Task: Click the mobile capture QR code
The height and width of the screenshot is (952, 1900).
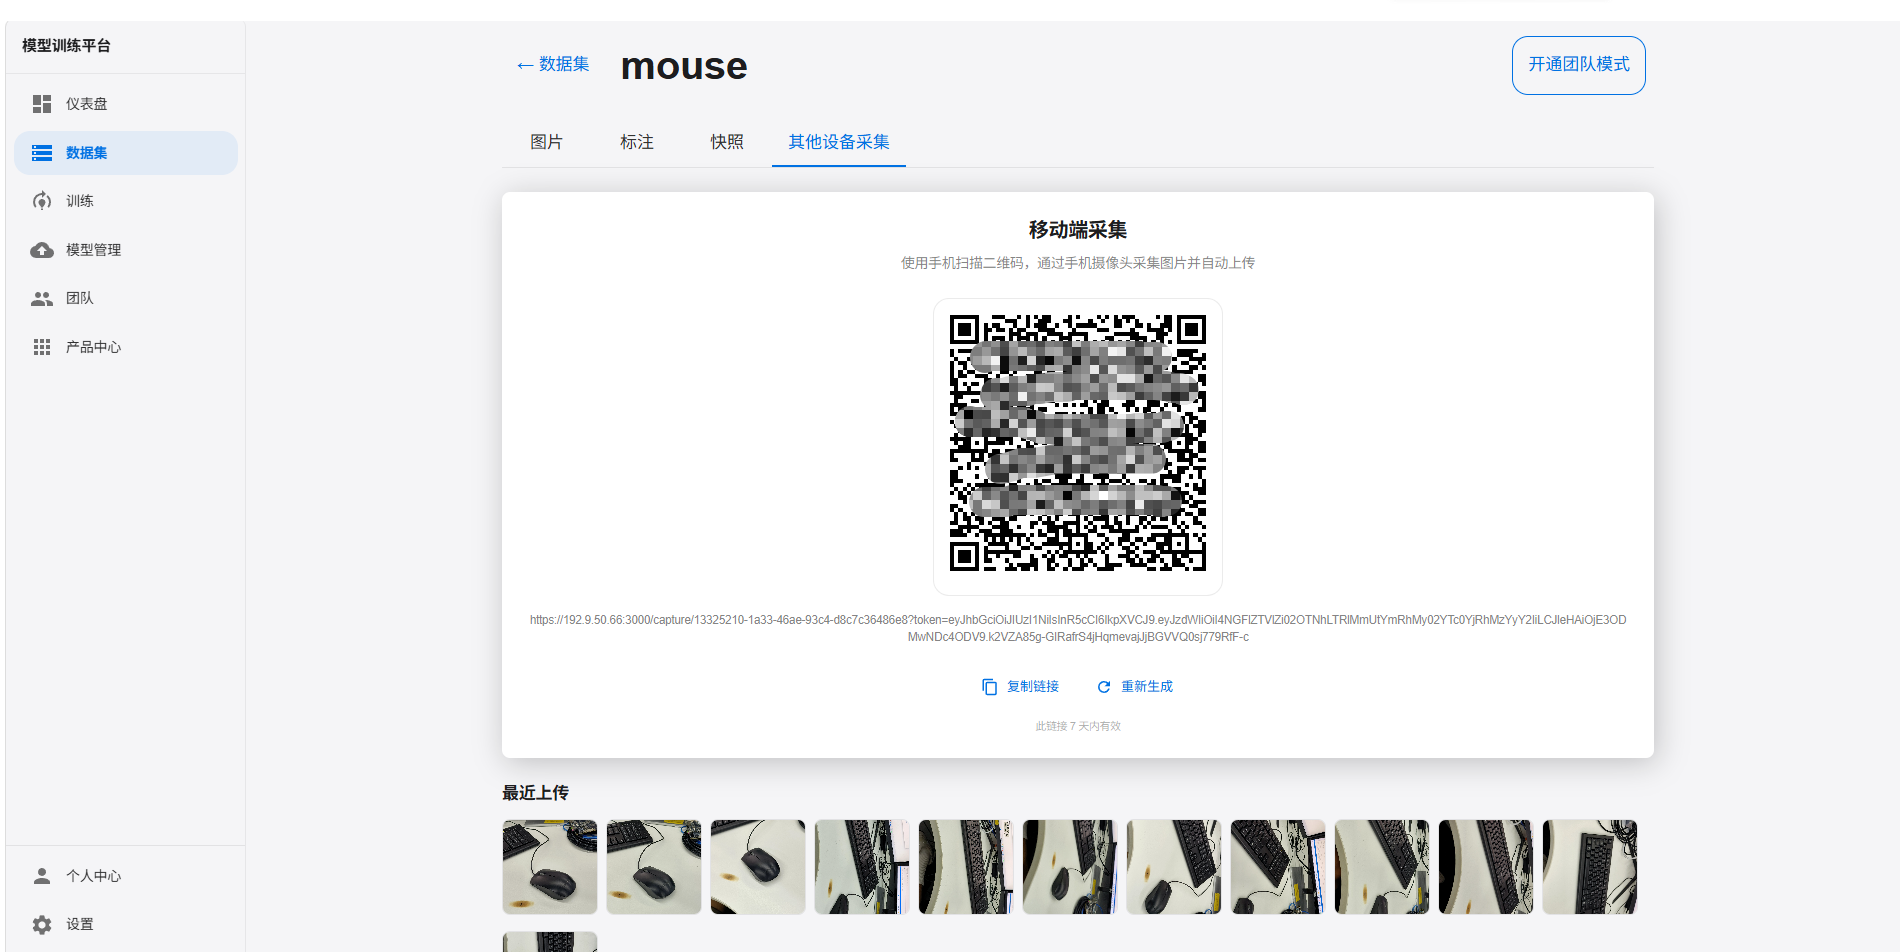Action: click(x=1078, y=443)
